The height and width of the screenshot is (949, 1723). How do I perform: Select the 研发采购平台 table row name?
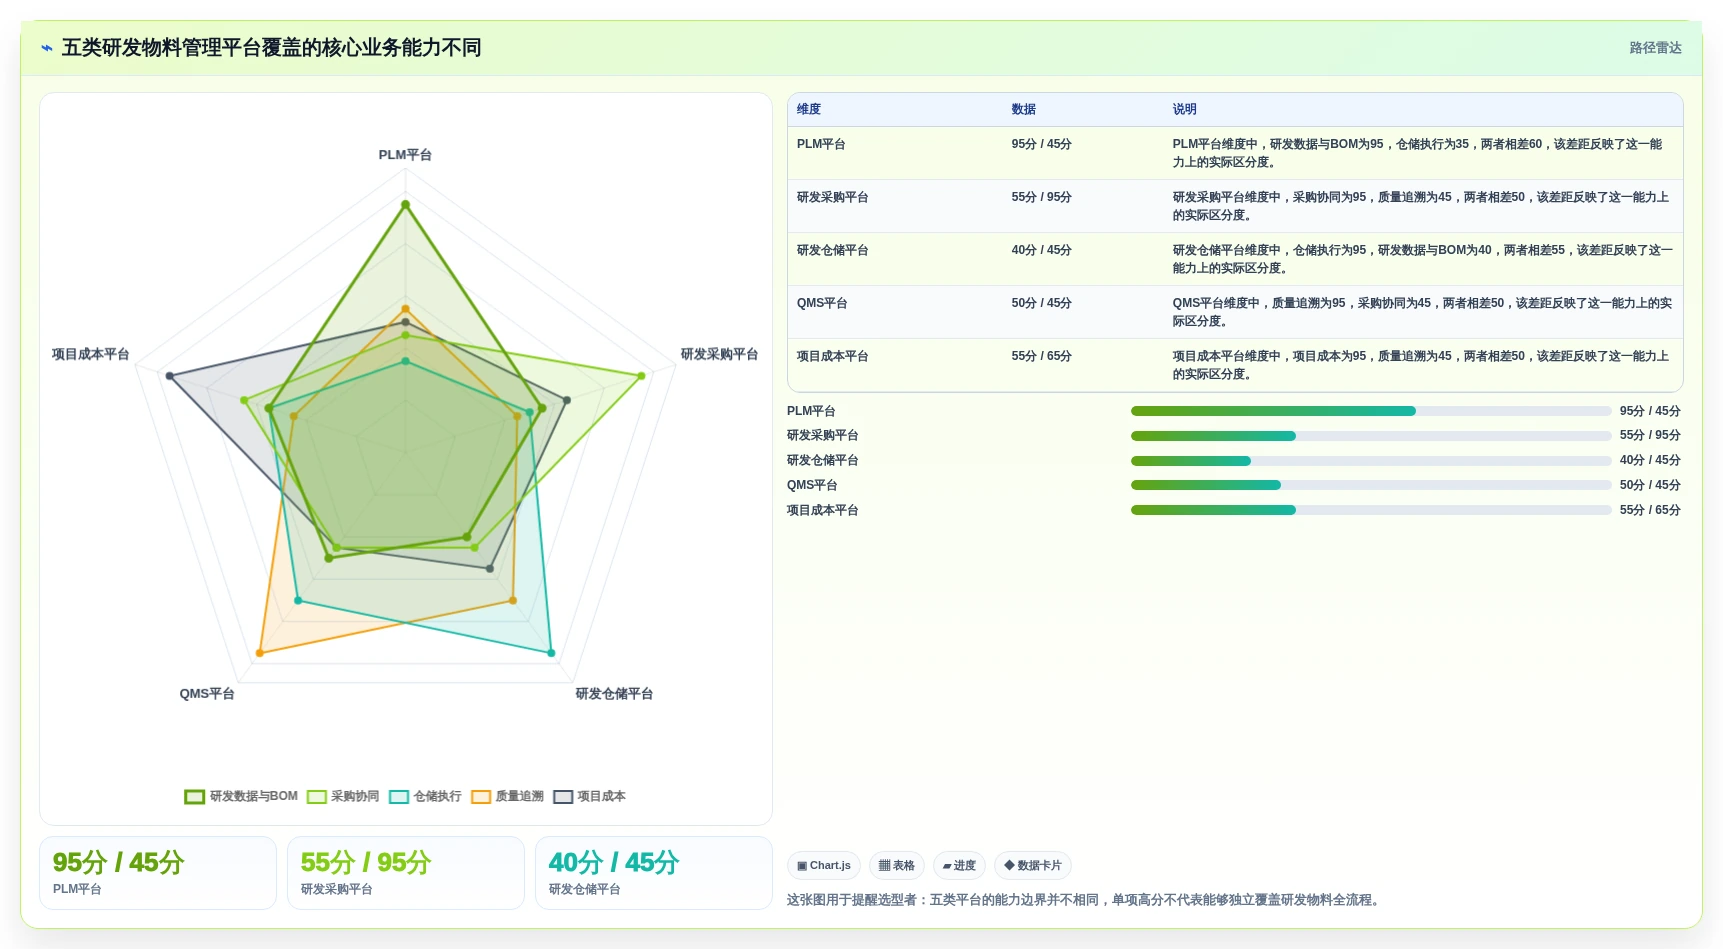point(832,197)
